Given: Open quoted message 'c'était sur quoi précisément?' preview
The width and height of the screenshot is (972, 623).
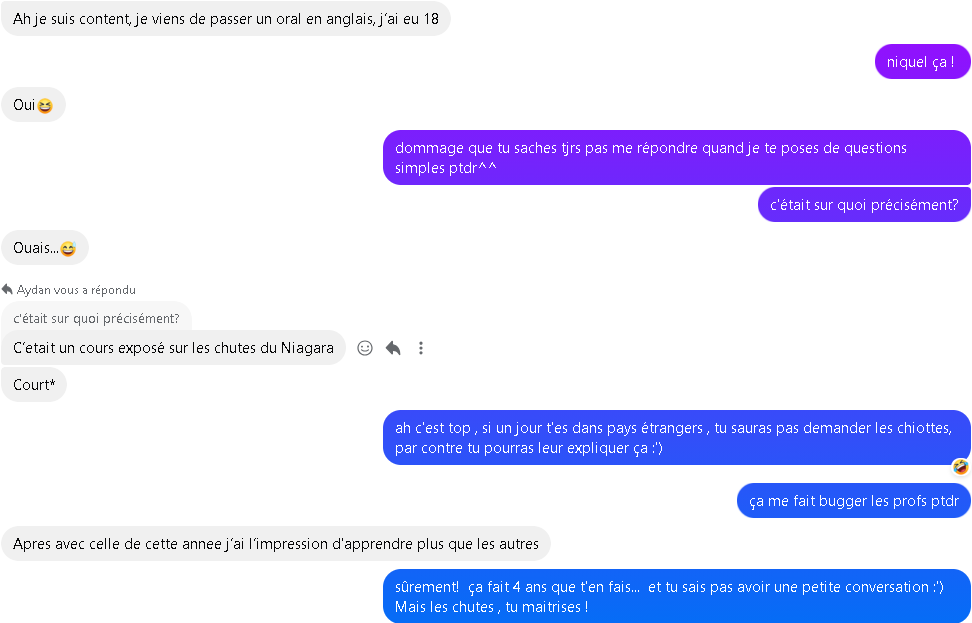Looking at the screenshot, I should [x=96, y=317].
